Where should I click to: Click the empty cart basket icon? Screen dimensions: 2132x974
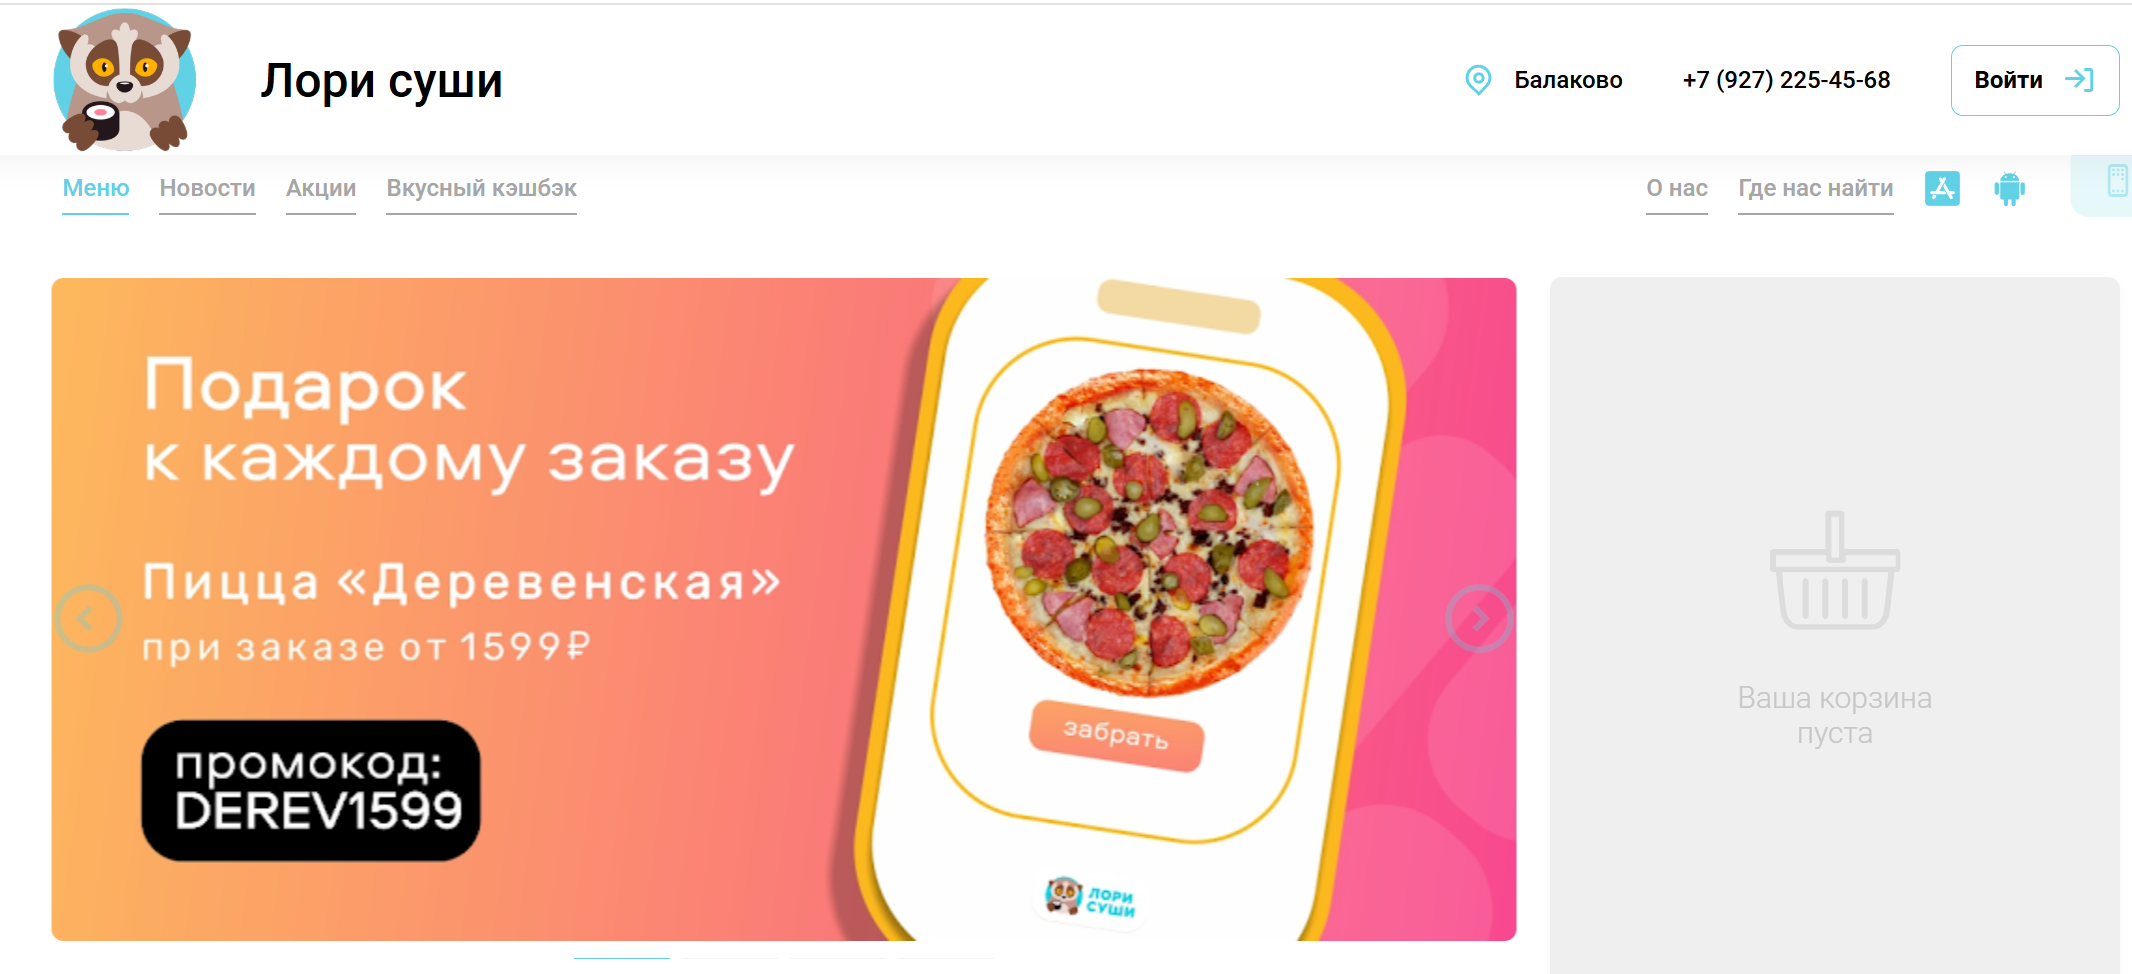[x=1835, y=570]
